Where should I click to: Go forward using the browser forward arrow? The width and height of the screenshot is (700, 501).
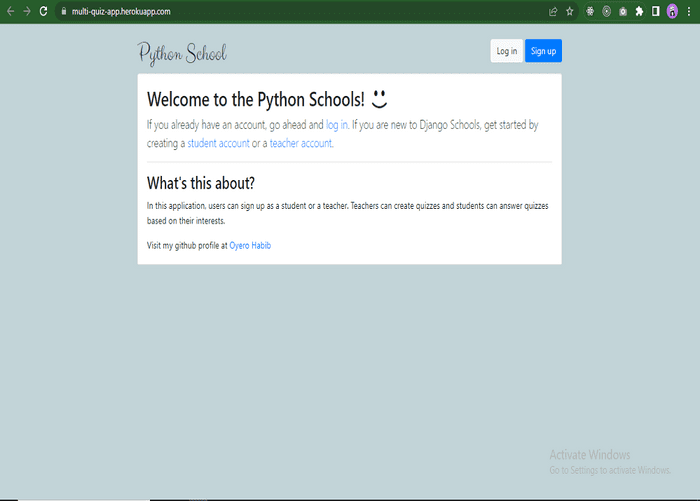(27, 11)
